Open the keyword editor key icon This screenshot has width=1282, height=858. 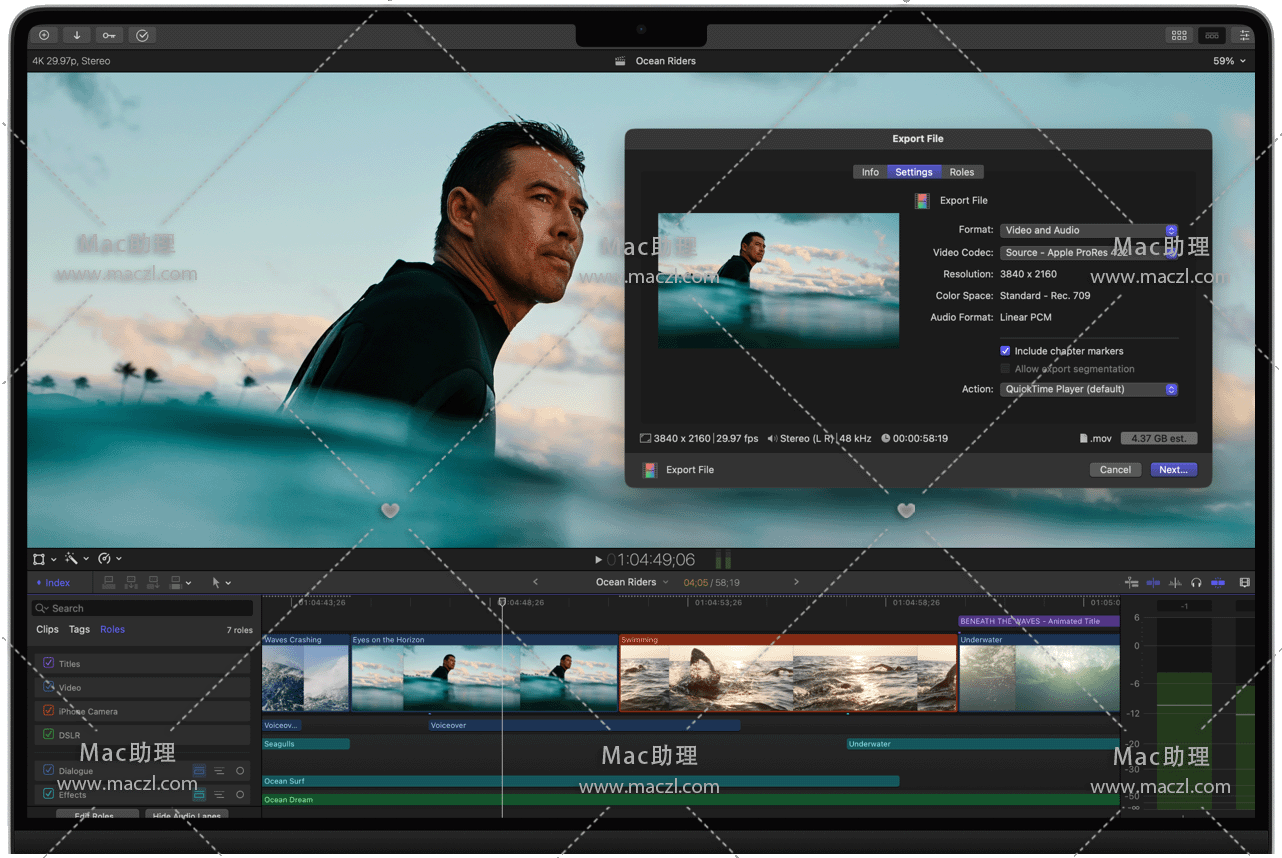pyautogui.click(x=109, y=35)
